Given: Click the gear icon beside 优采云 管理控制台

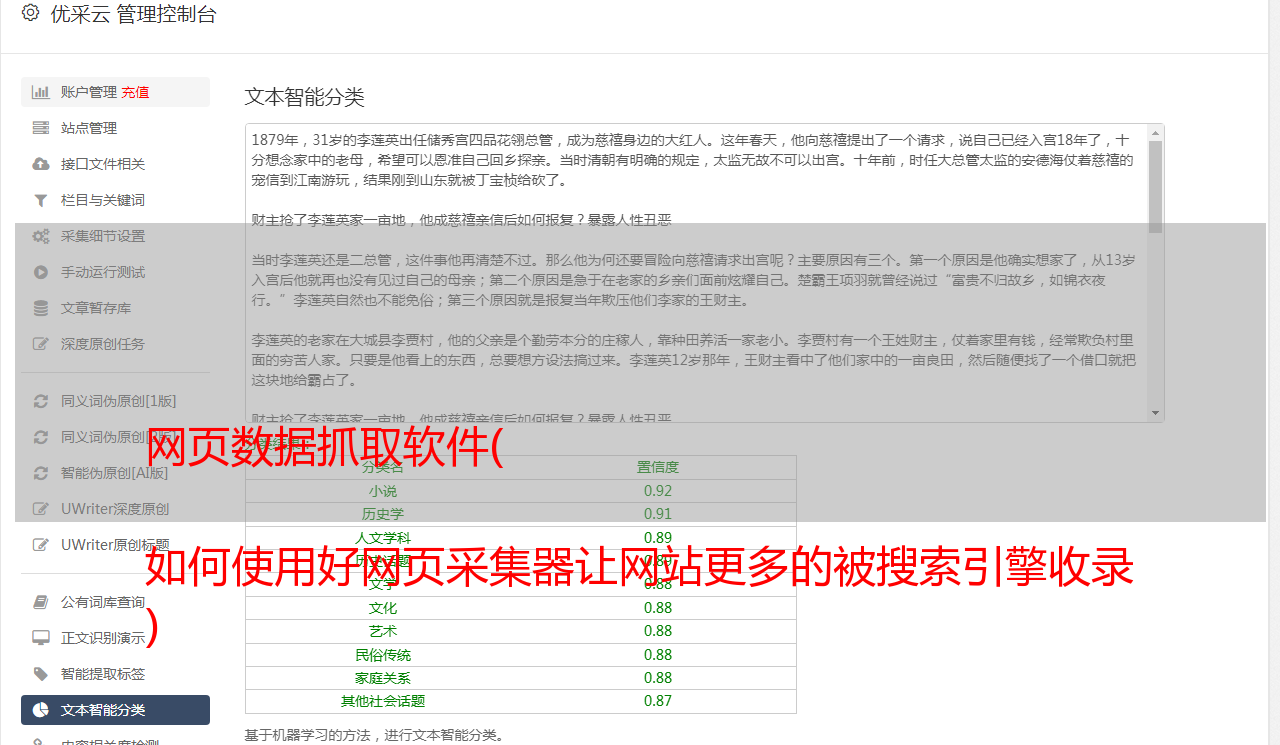Looking at the screenshot, I should pyautogui.click(x=30, y=13).
